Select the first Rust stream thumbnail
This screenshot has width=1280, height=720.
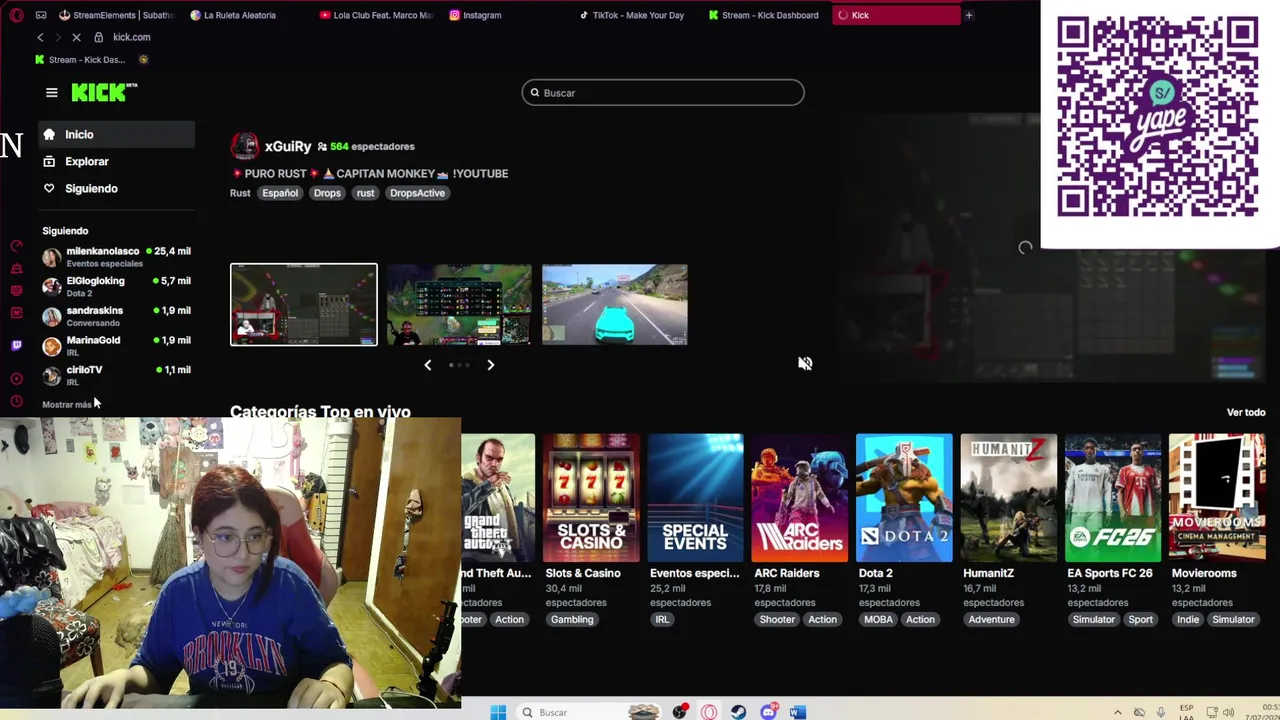[x=304, y=305]
